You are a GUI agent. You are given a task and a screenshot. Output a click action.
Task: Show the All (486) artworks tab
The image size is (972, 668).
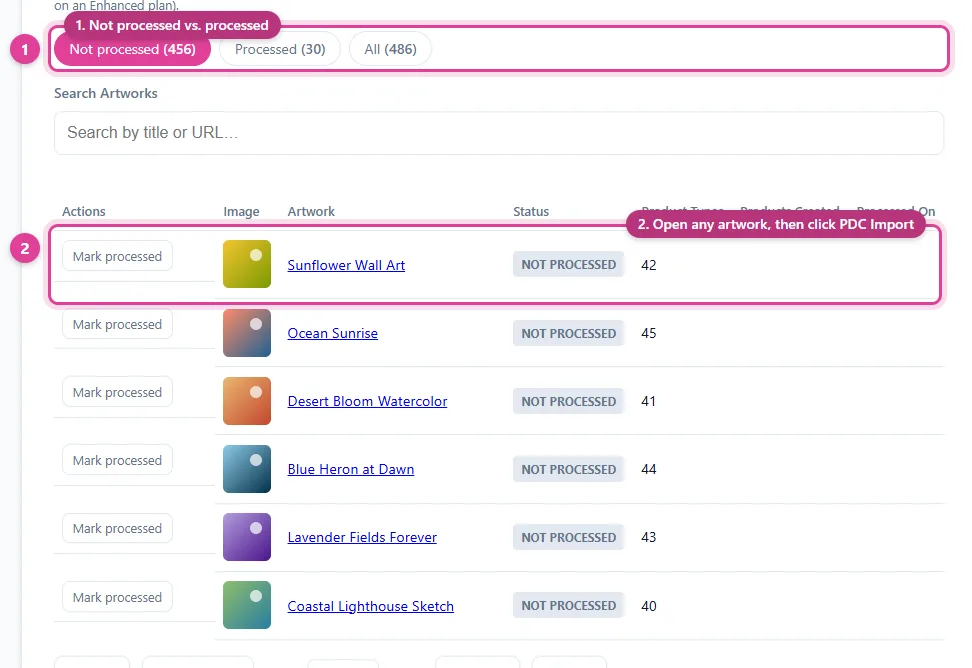point(391,50)
